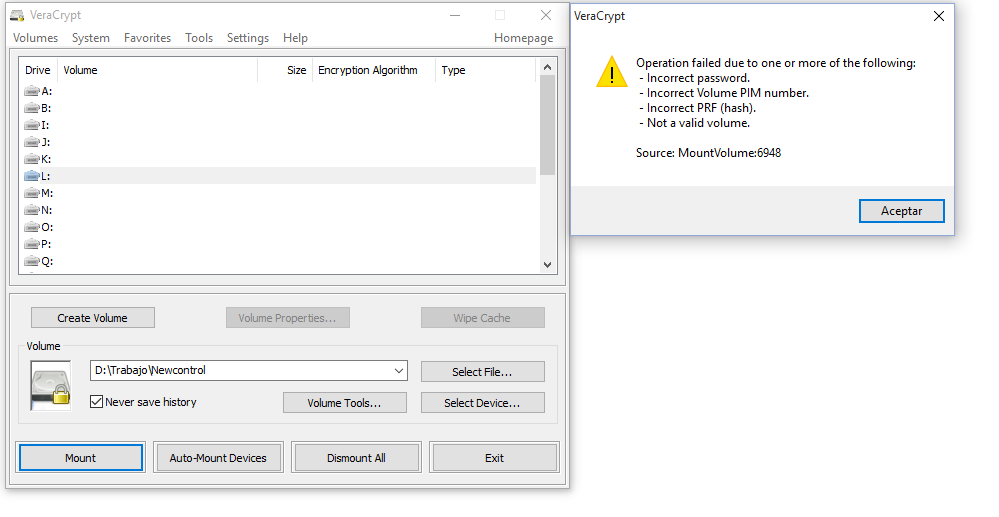Open the Help menu
The image size is (999, 517).
[x=295, y=38]
